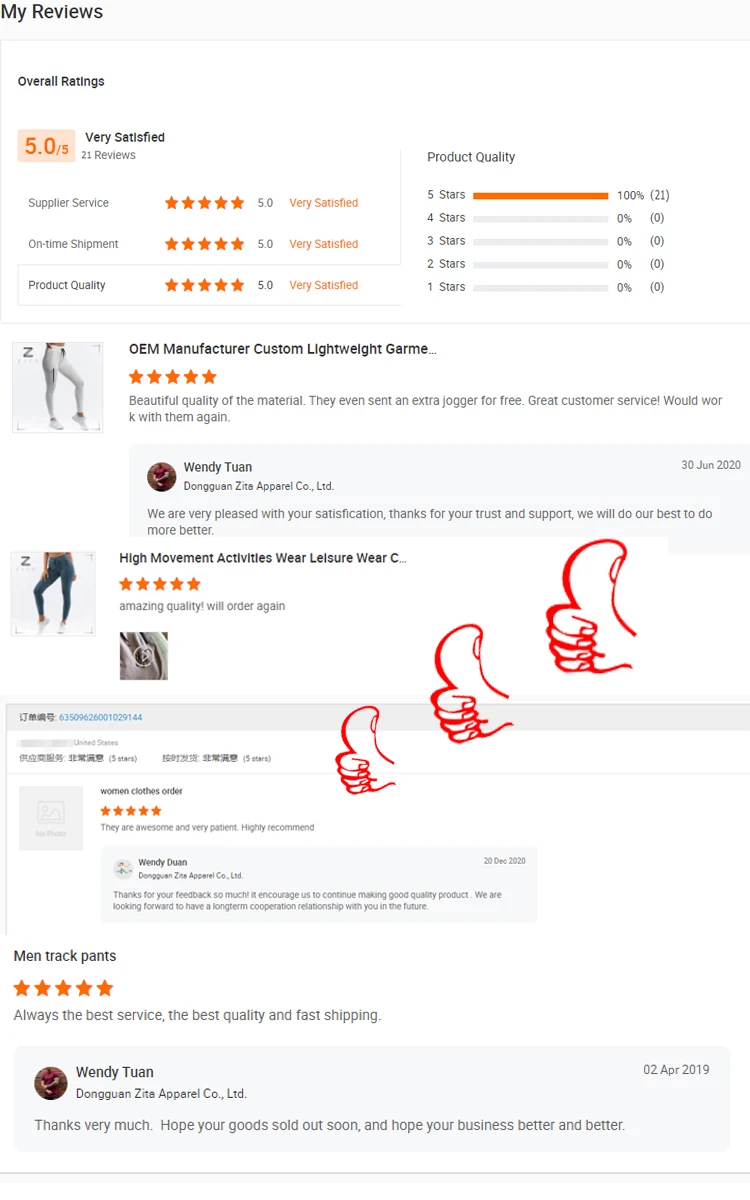The height and width of the screenshot is (1200, 750).
Task: Click Wendy Duan's avatar in the reply
Action: click(123, 868)
